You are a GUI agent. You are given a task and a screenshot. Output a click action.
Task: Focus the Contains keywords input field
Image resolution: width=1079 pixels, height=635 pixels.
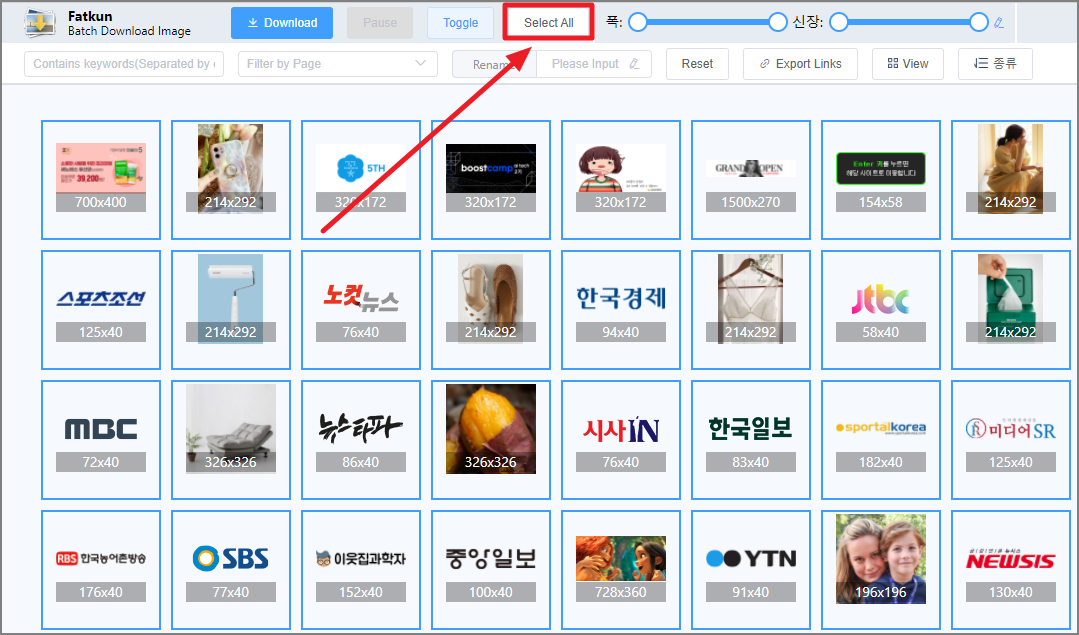click(124, 64)
